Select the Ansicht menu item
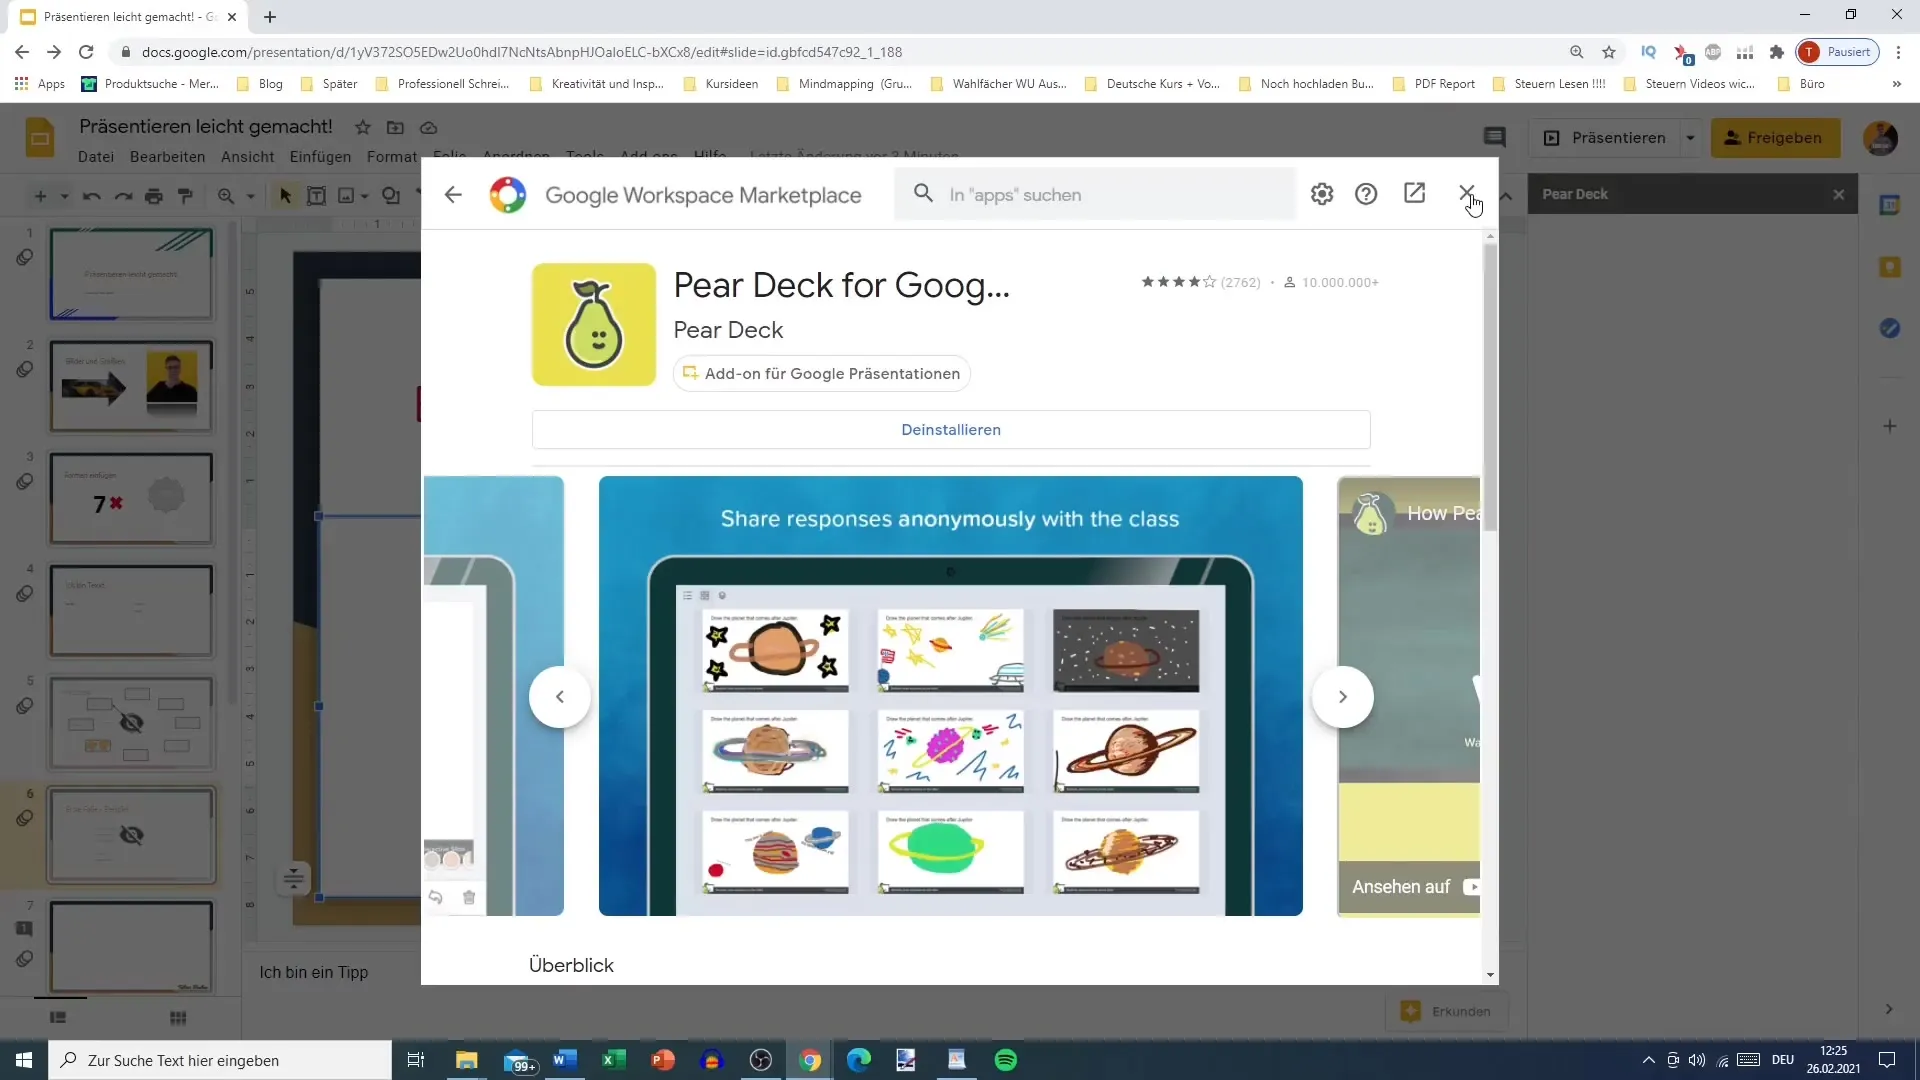 (x=247, y=157)
